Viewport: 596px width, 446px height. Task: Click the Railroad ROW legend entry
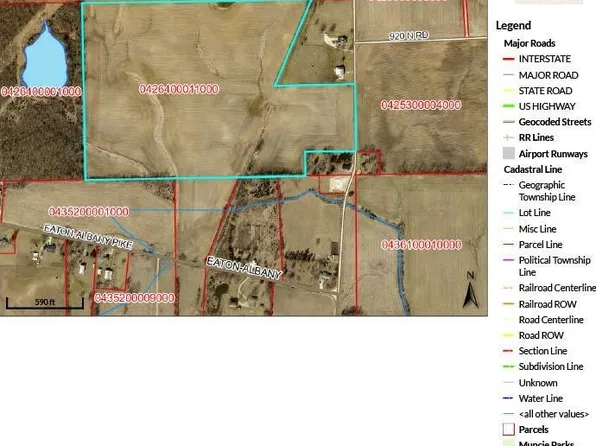(x=540, y=304)
